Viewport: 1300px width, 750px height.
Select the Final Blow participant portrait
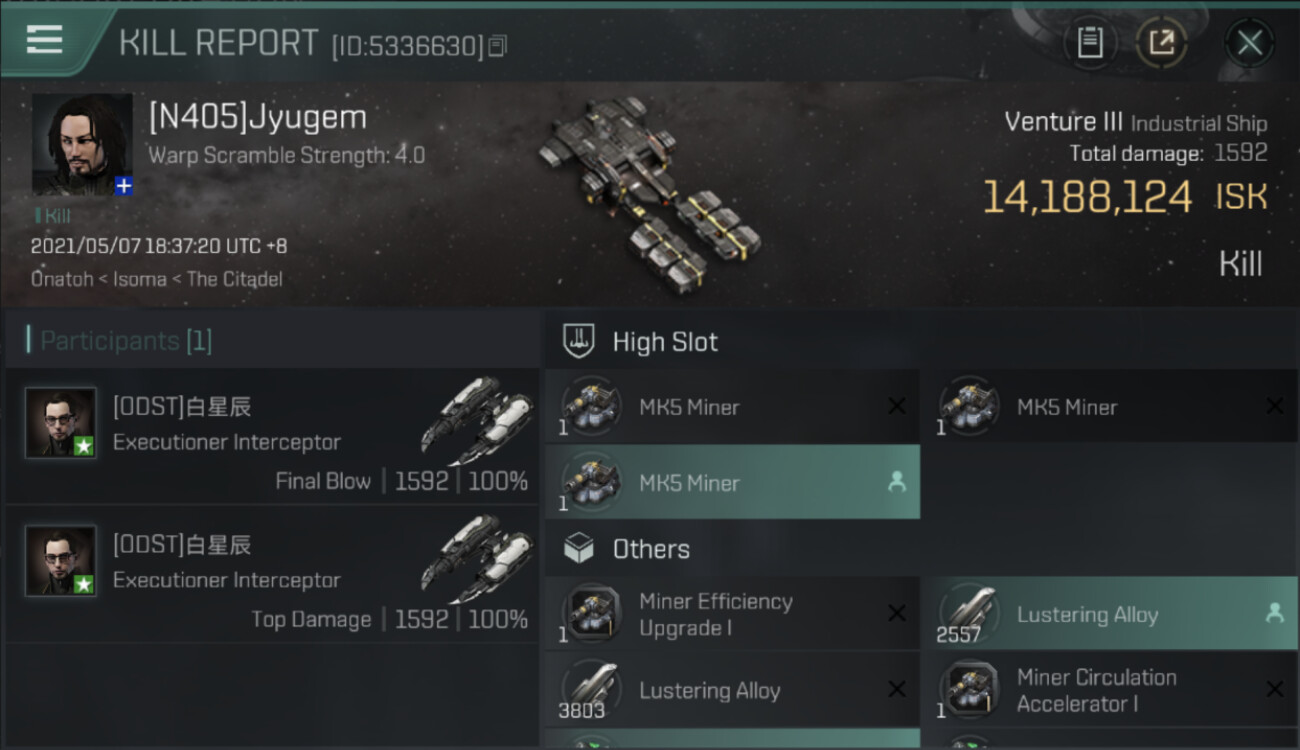pos(61,423)
